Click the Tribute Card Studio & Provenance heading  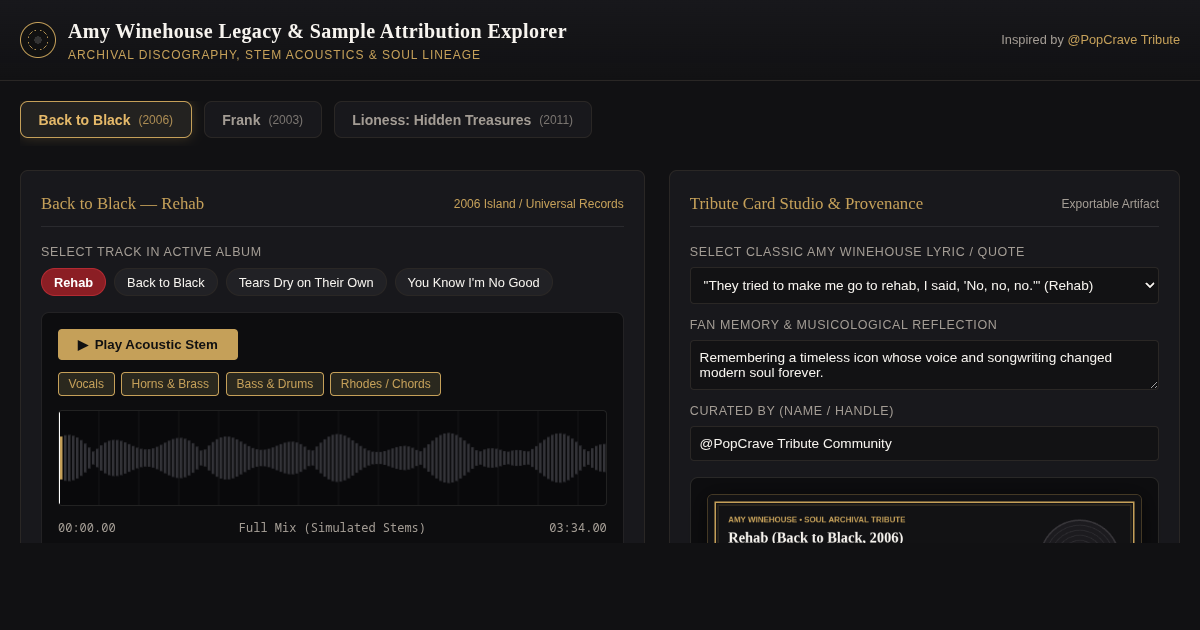point(806,204)
